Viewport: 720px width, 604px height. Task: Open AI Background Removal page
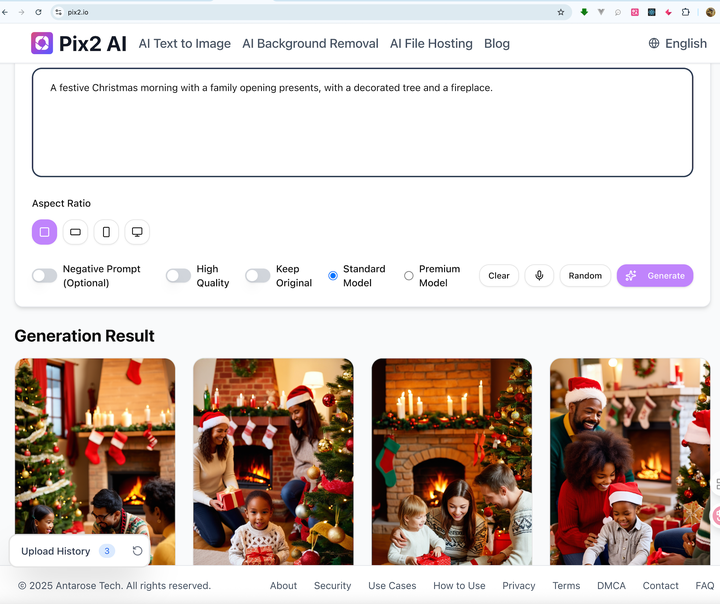pos(310,43)
